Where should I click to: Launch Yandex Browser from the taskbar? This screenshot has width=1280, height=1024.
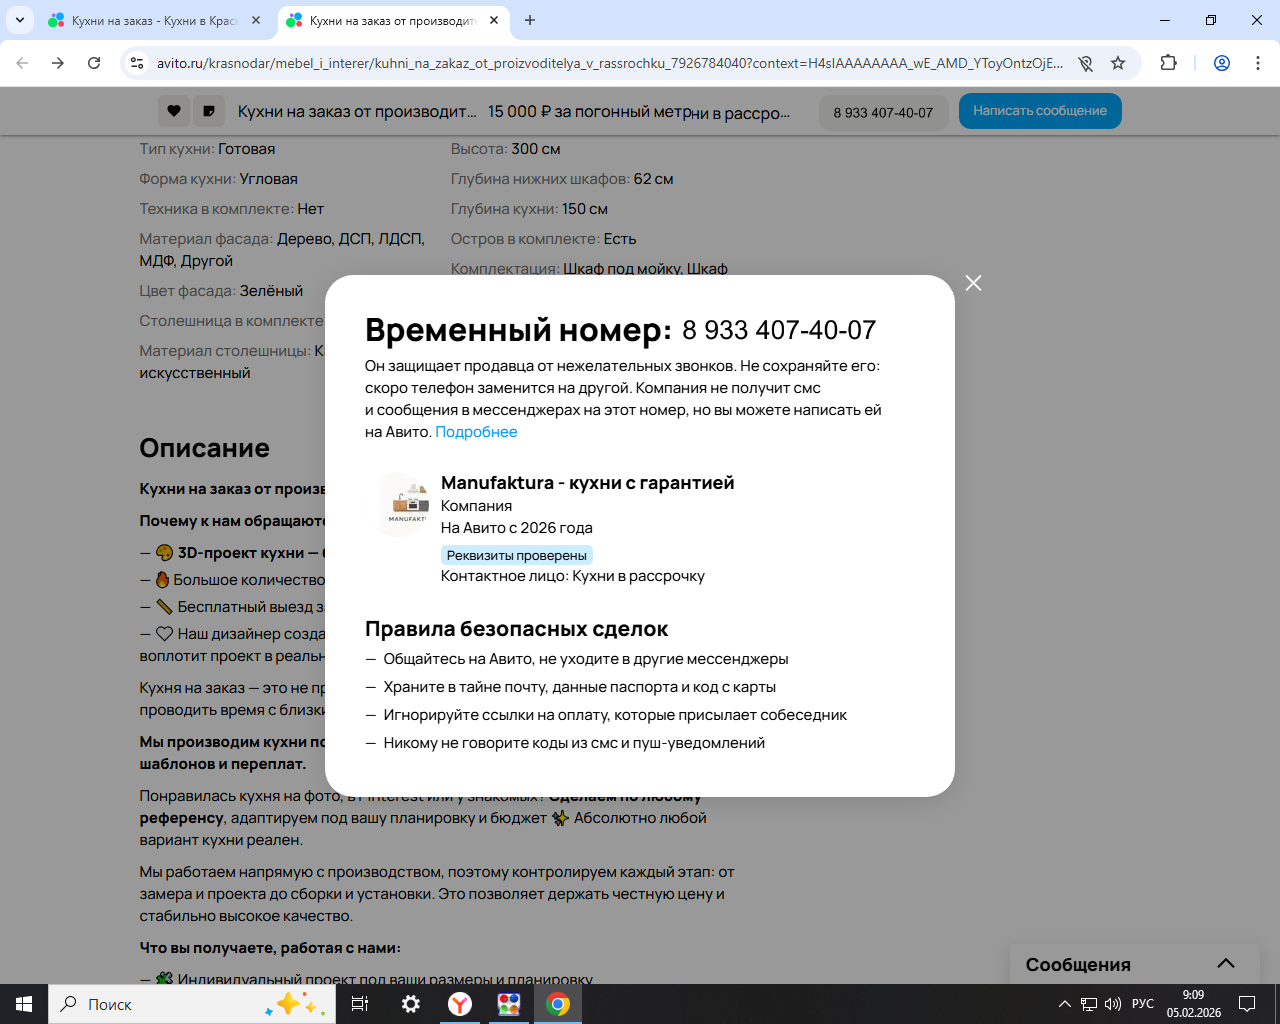(x=460, y=1004)
